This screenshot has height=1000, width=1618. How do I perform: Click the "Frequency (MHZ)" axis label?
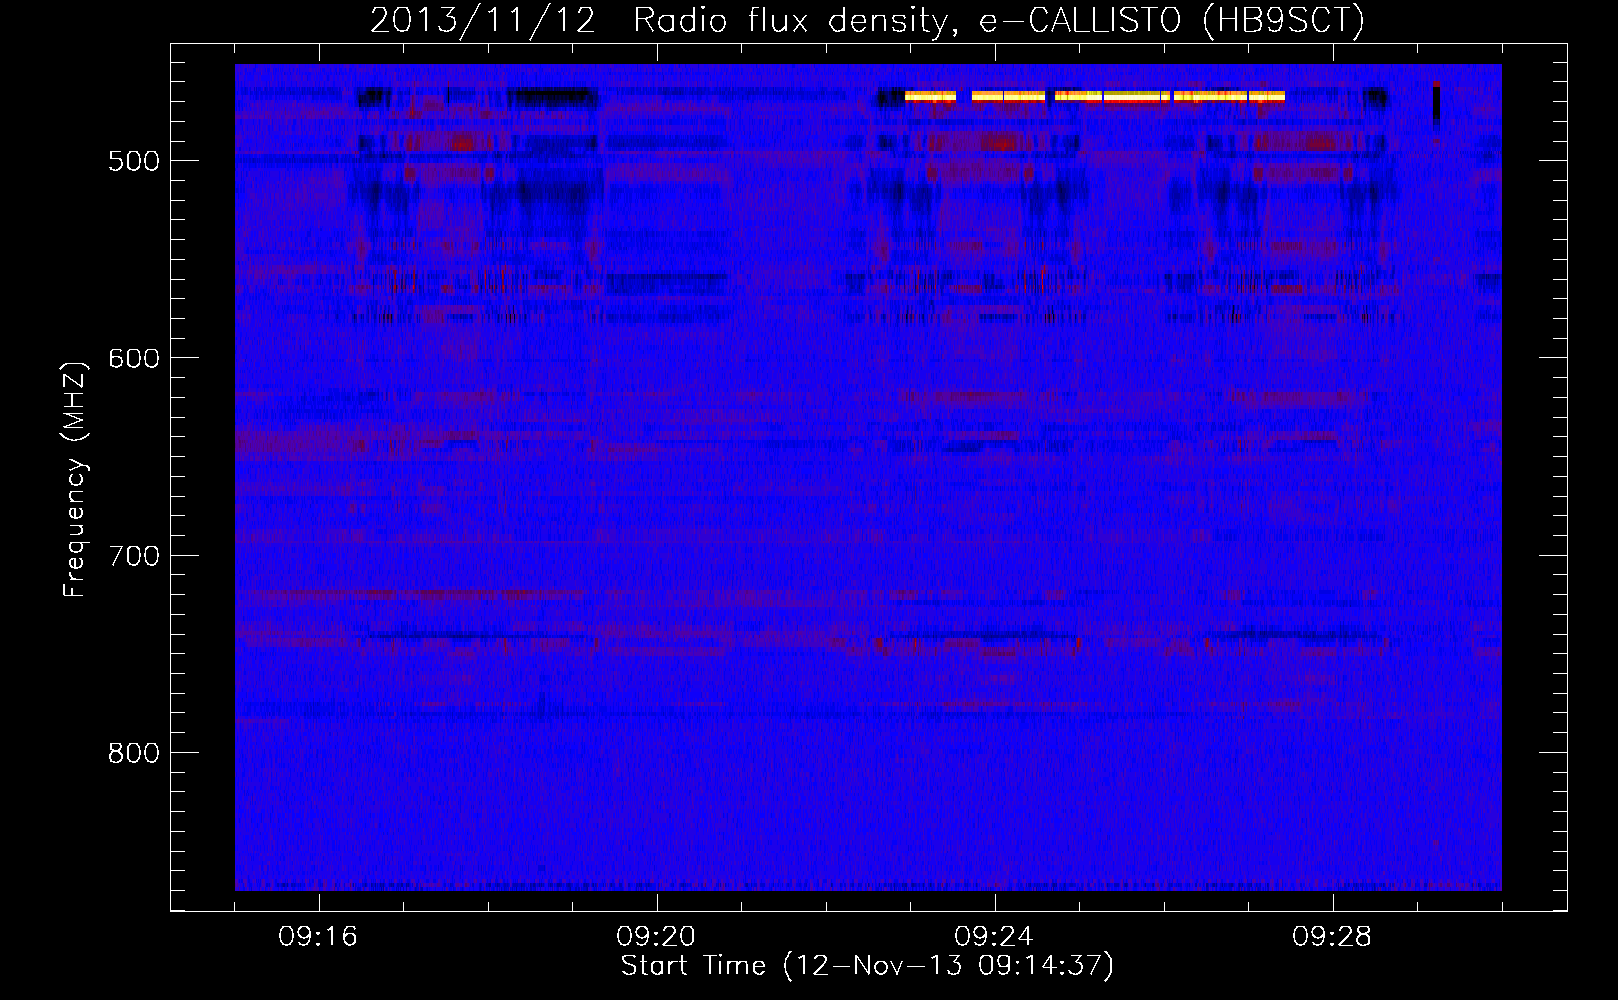(74, 479)
